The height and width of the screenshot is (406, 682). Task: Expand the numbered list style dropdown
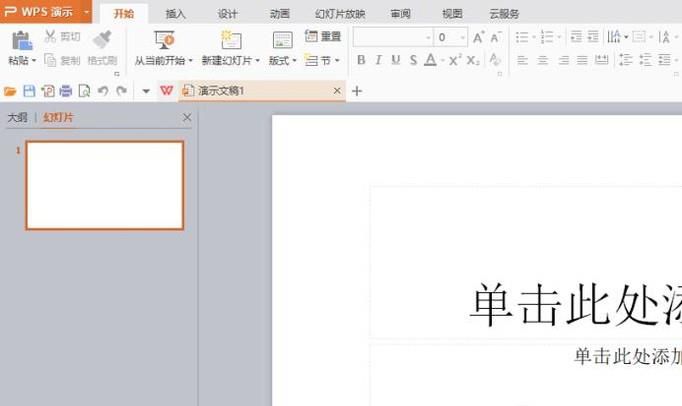(x=559, y=37)
